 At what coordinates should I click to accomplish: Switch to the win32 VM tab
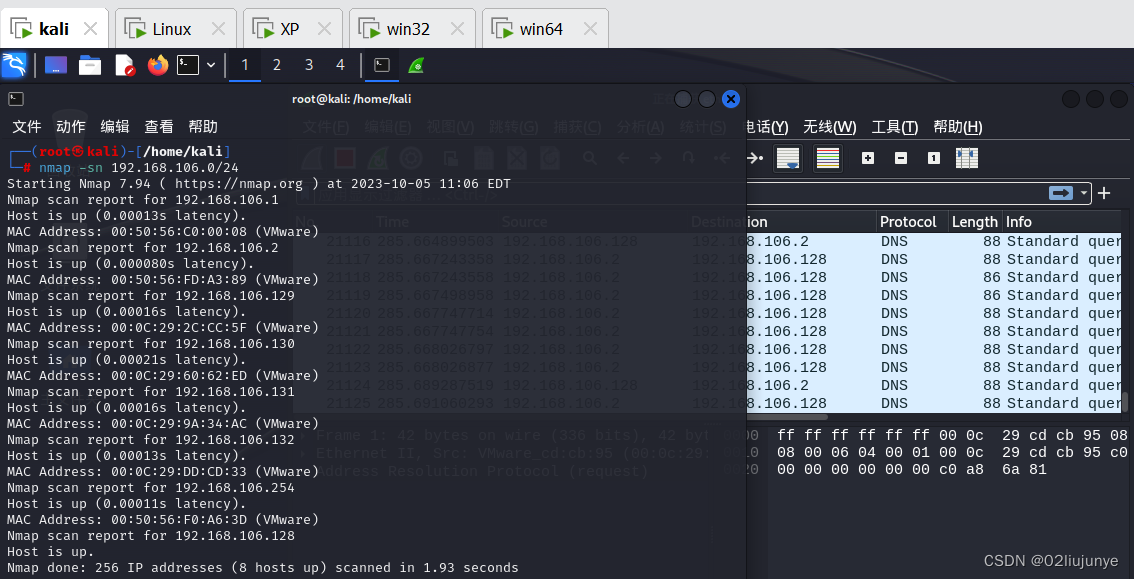coord(412,29)
